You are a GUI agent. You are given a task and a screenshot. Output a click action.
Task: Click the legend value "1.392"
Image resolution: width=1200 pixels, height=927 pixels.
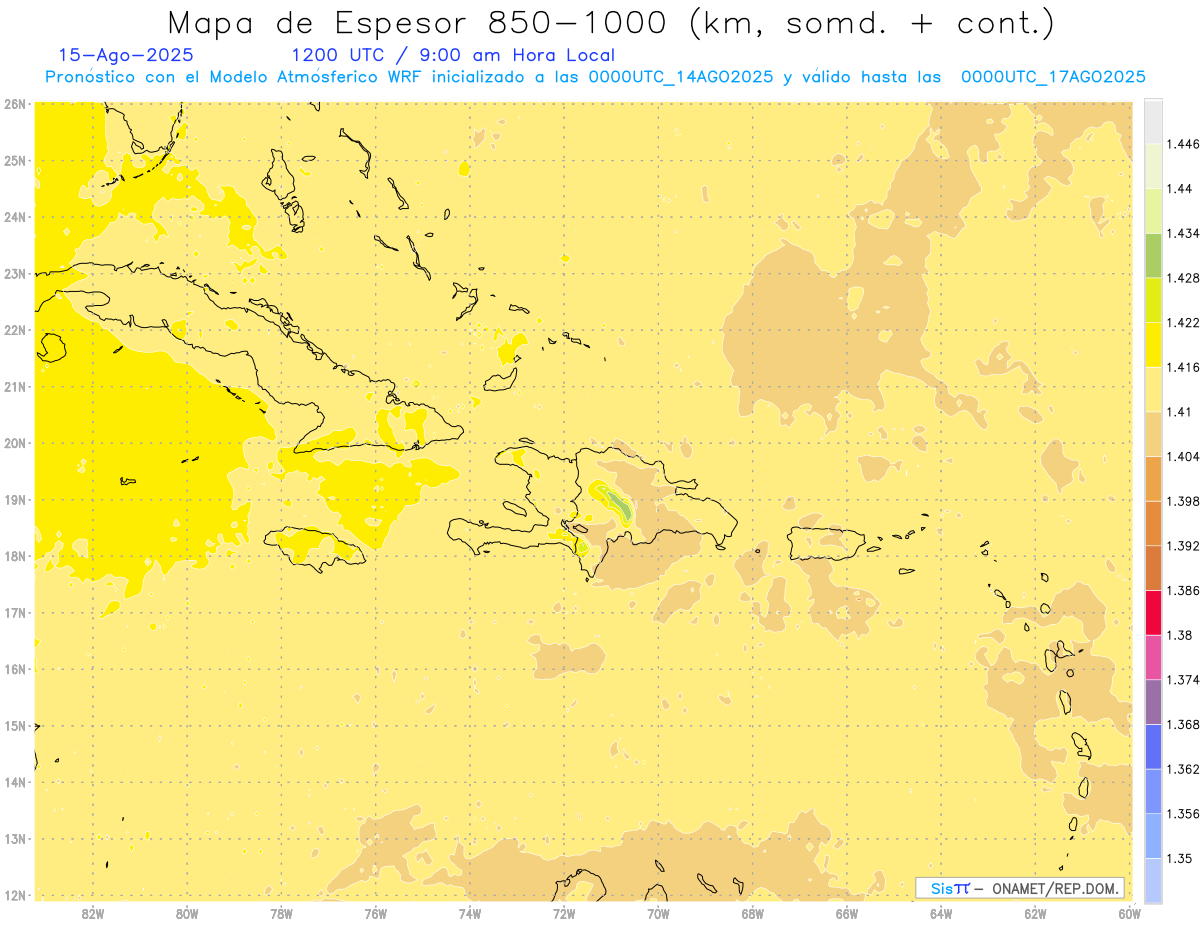click(x=1182, y=546)
